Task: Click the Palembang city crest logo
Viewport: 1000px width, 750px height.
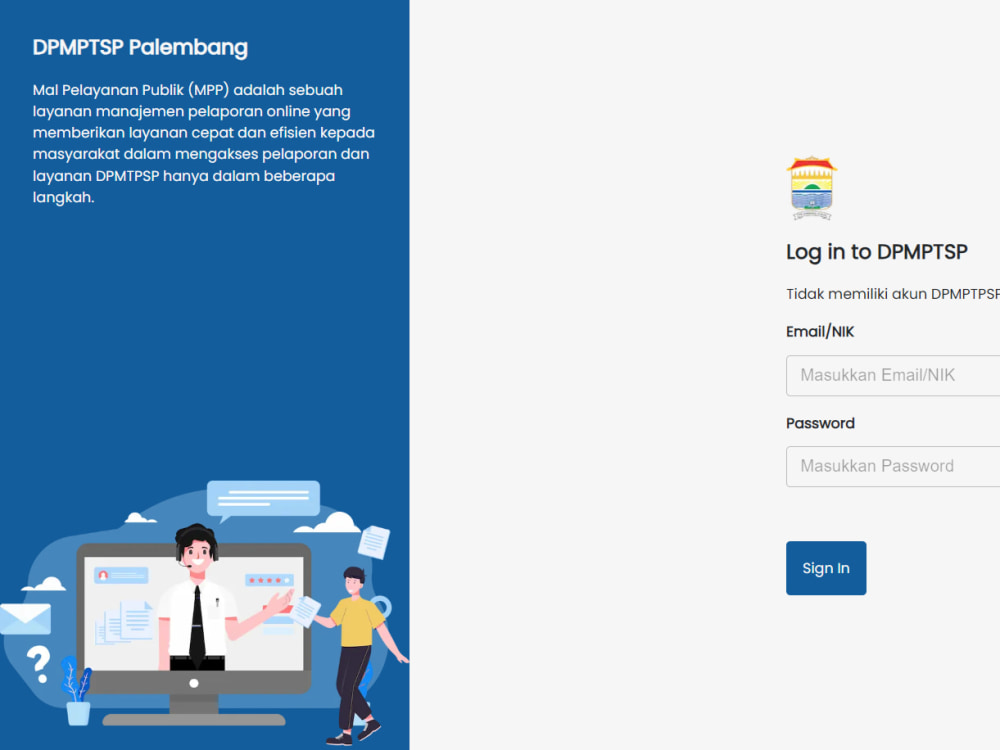Action: tap(811, 188)
